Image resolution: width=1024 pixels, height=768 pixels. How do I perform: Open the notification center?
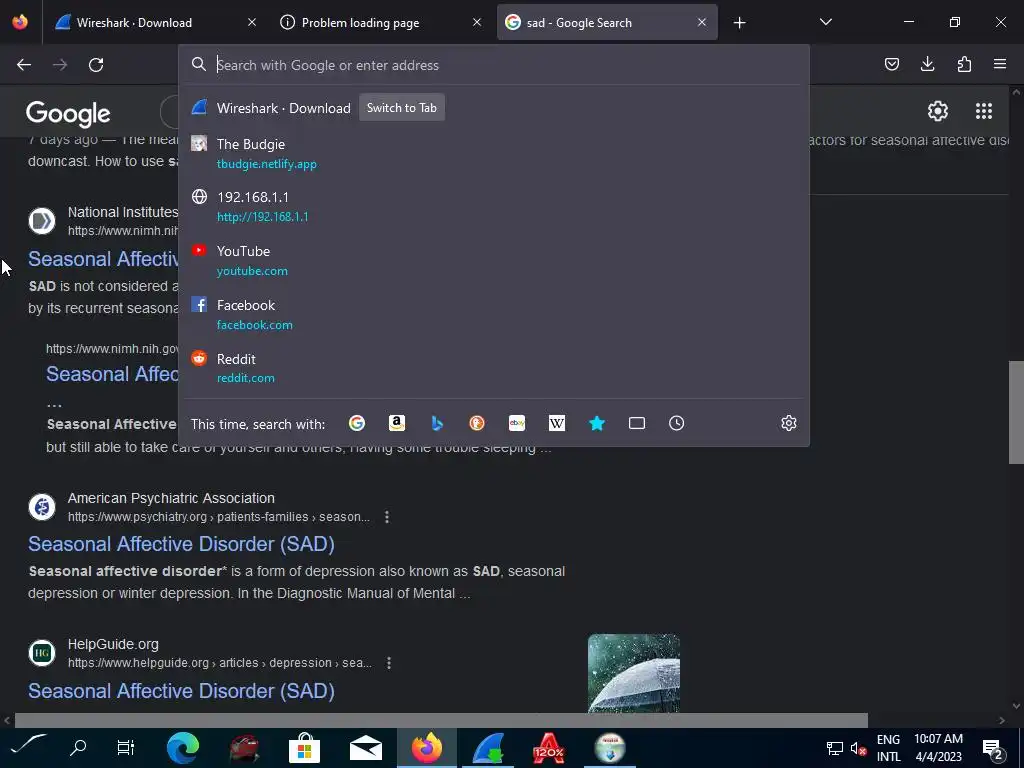click(993, 749)
